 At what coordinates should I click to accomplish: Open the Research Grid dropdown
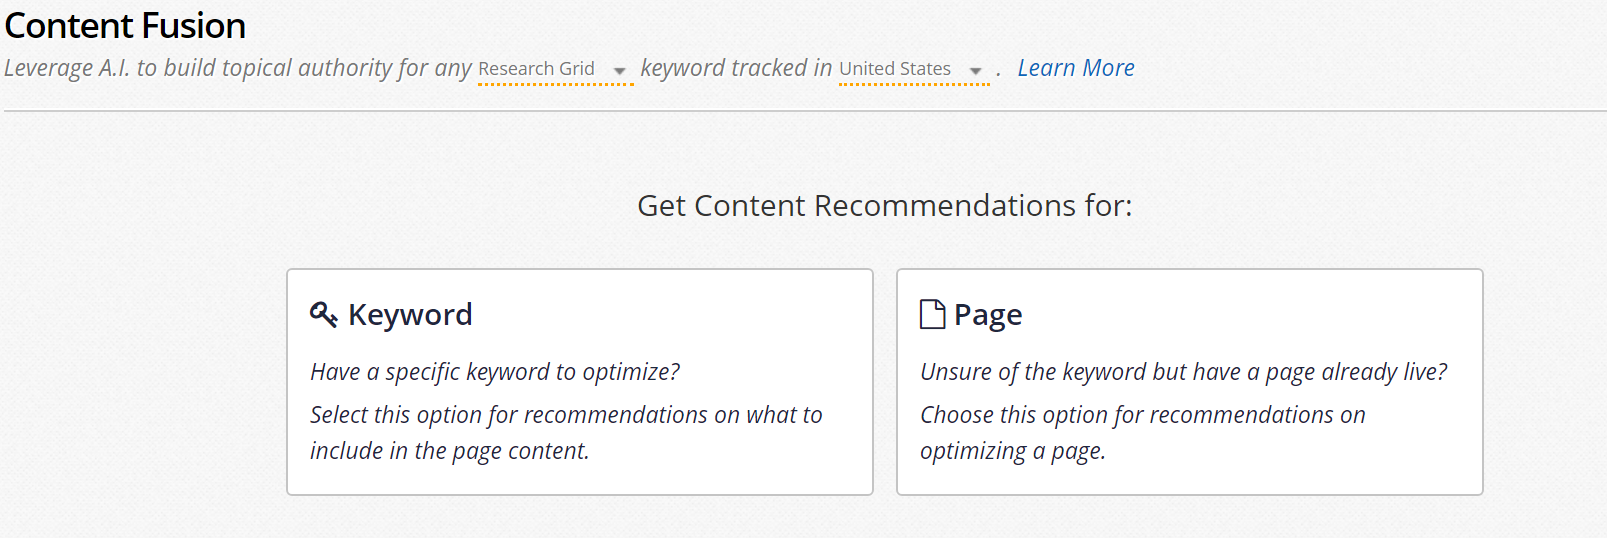(x=555, y=69)
